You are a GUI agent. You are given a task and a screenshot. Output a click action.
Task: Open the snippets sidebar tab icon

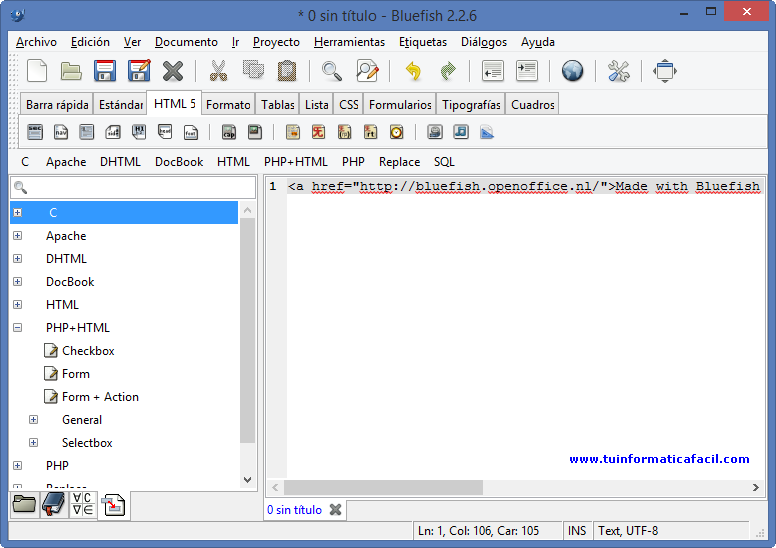point(113,505)
